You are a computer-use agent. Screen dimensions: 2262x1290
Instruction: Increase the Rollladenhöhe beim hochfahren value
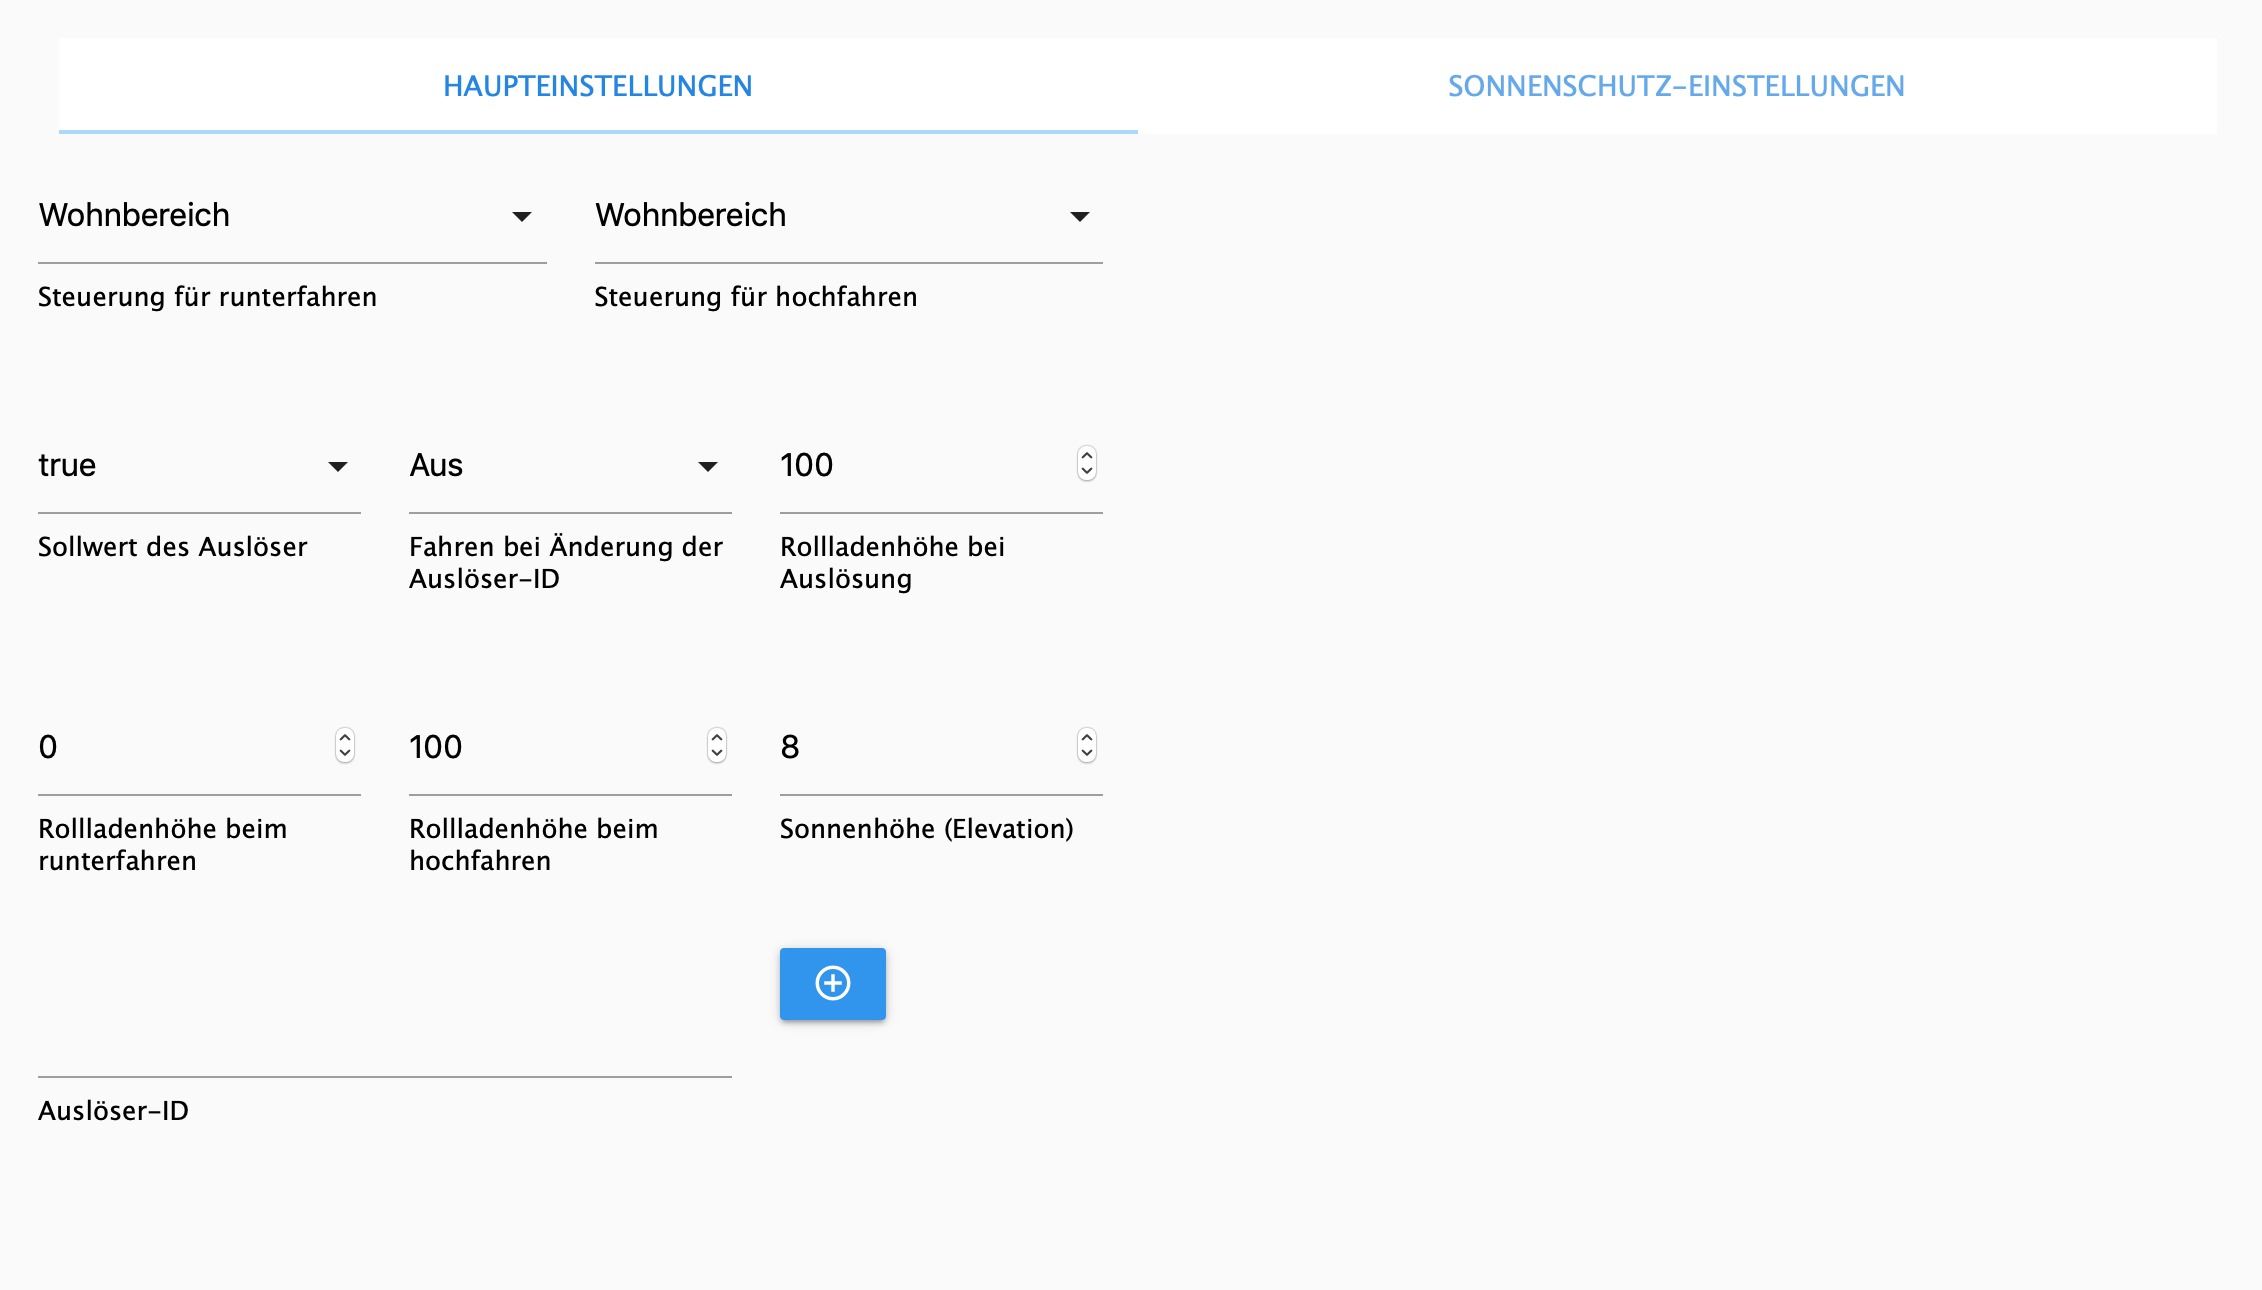tap(716, 738)
